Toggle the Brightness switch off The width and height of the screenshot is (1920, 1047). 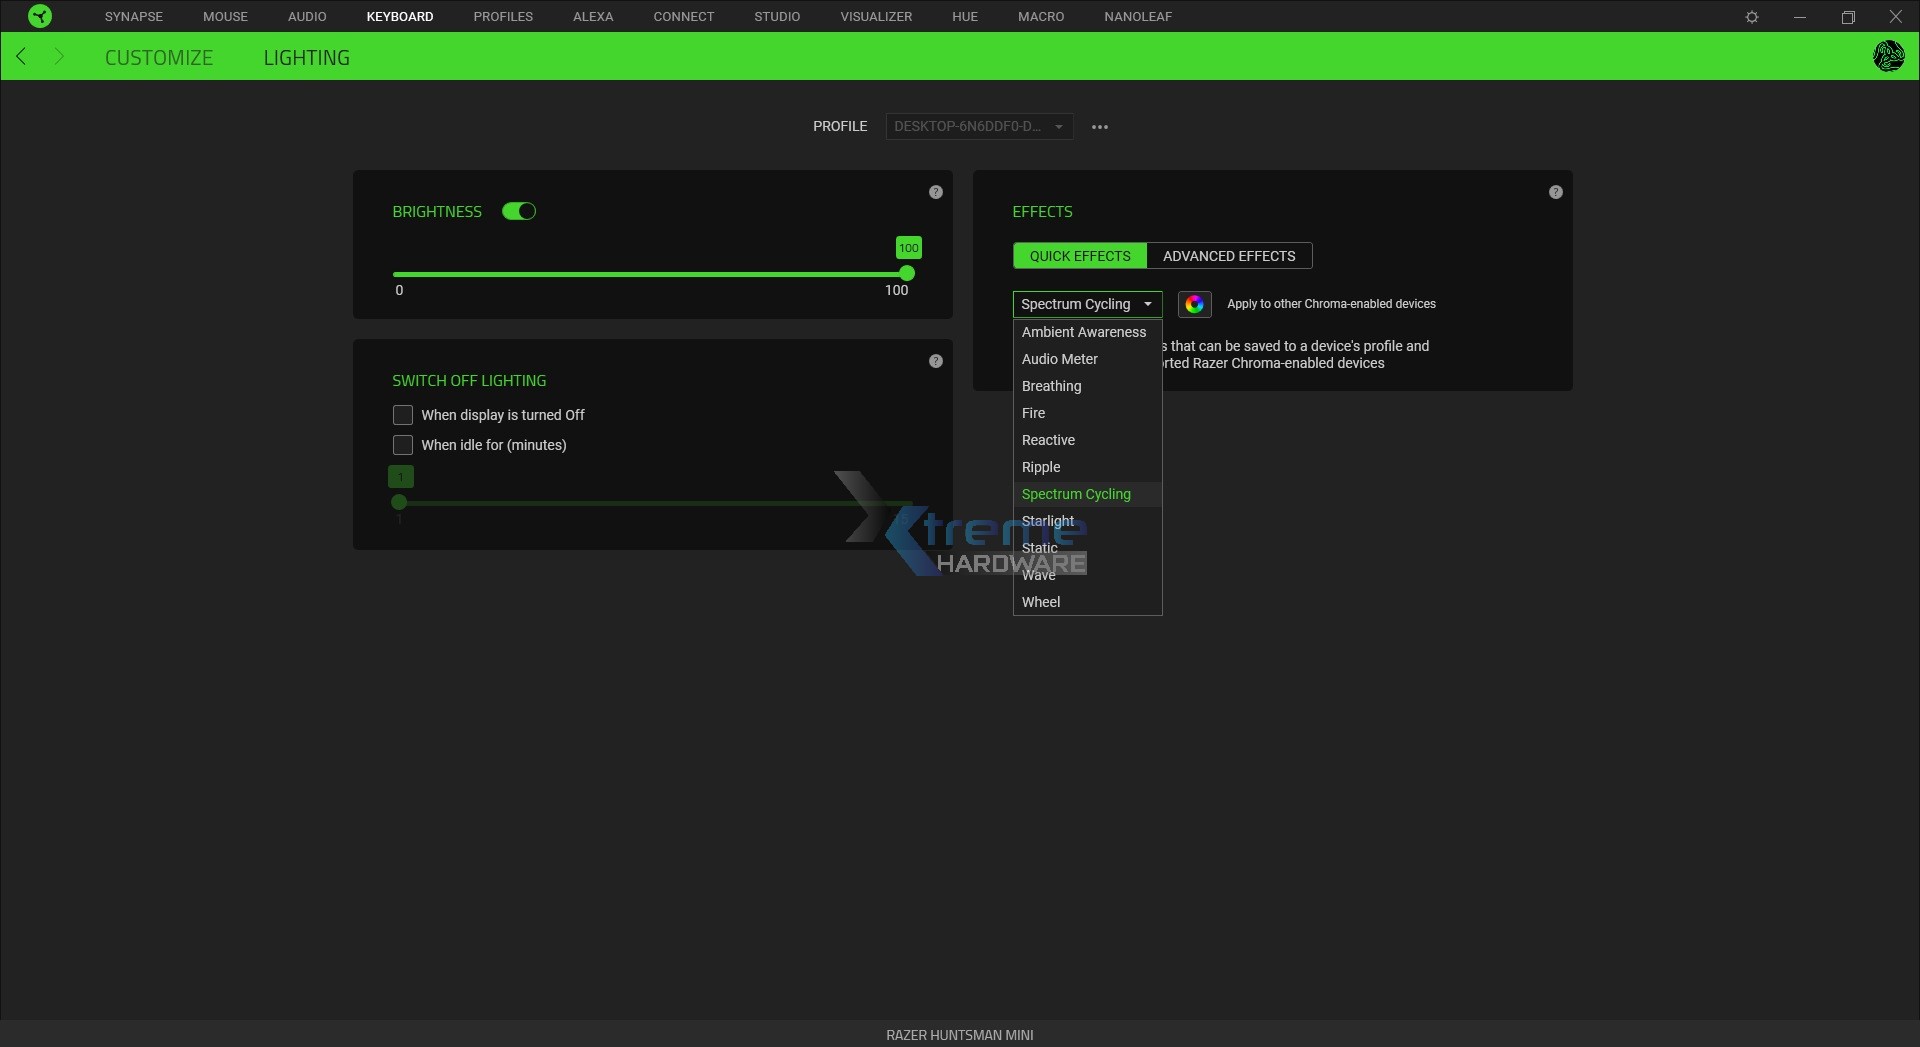[519, 211]
